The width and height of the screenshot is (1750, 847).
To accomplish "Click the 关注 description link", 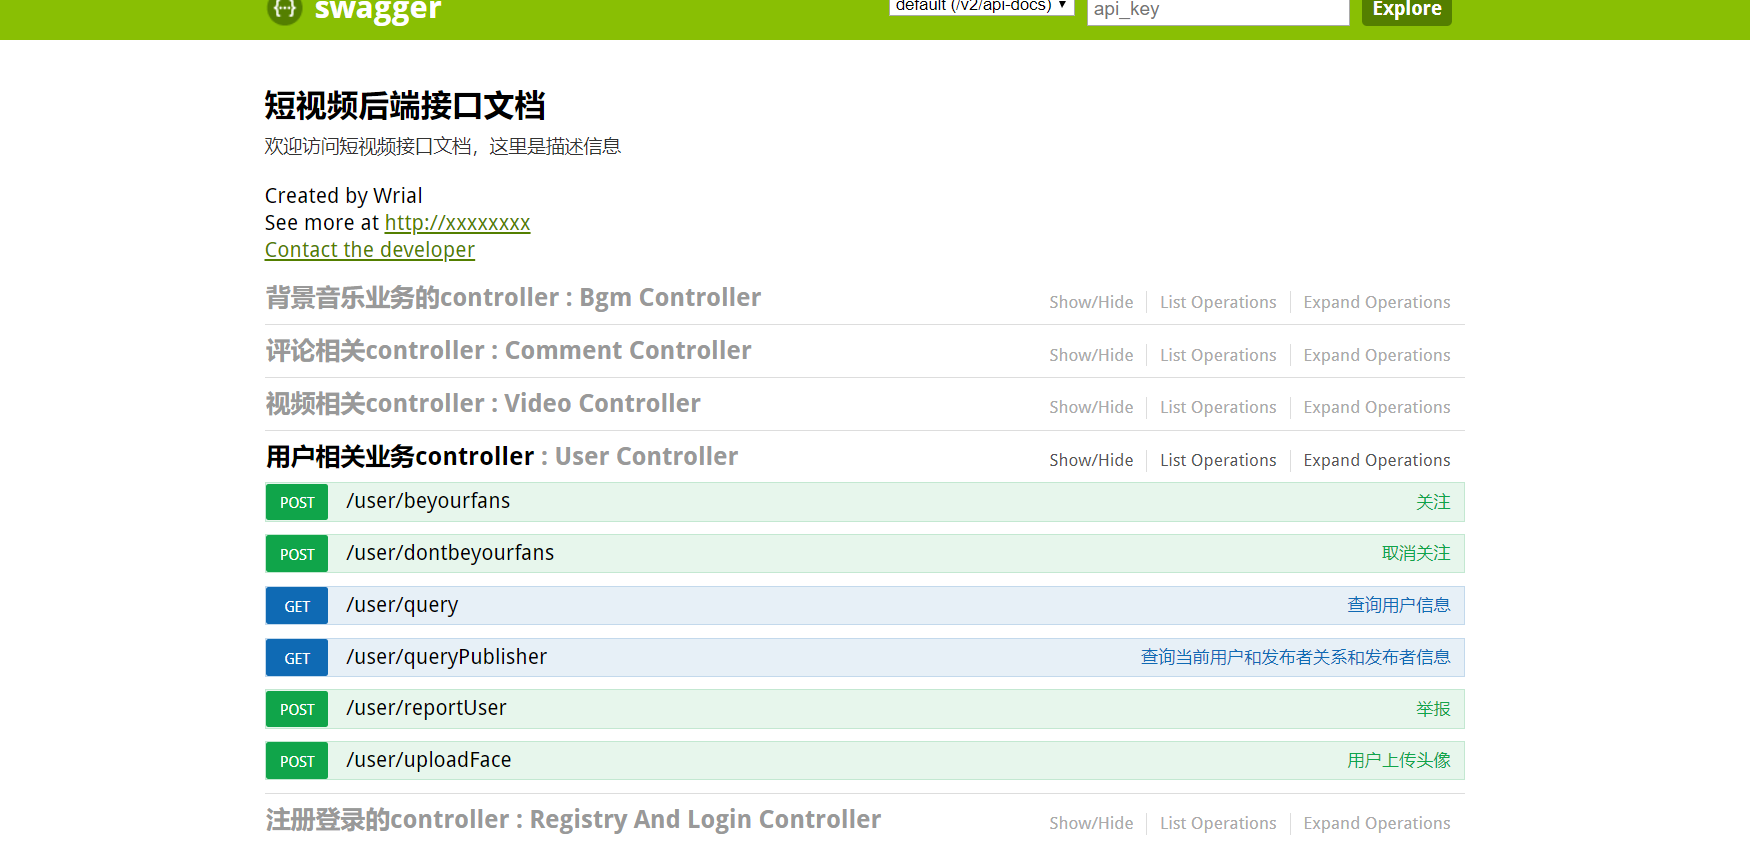I will pos(1433,502).
